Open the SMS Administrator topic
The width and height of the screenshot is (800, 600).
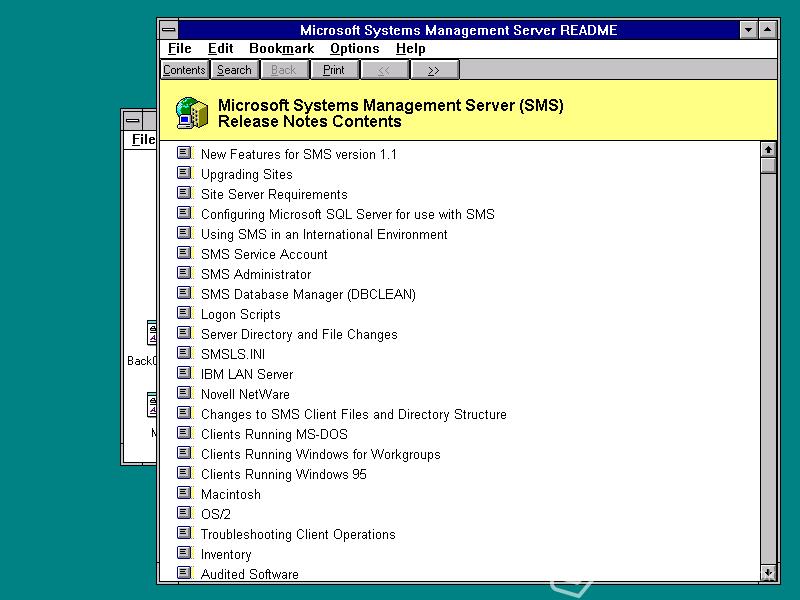[256, 274]
